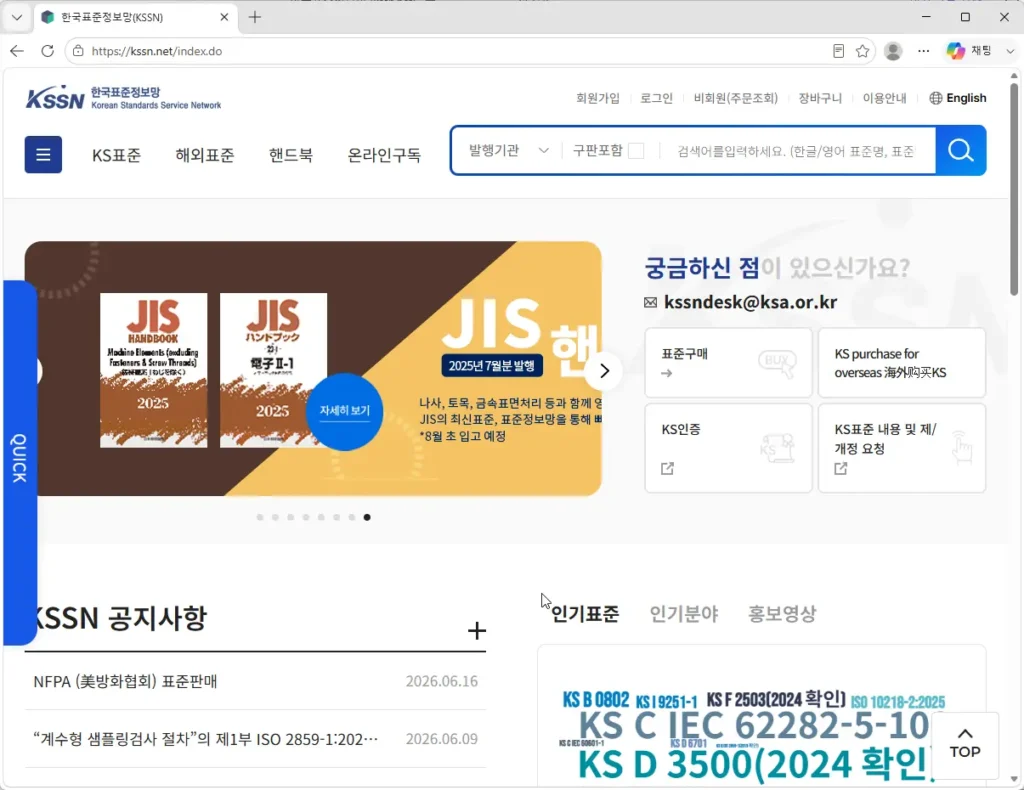This screenshot has width=1024, height=790.
Task: Close the KSSN browser tab
Action: (x=224, y=17)
